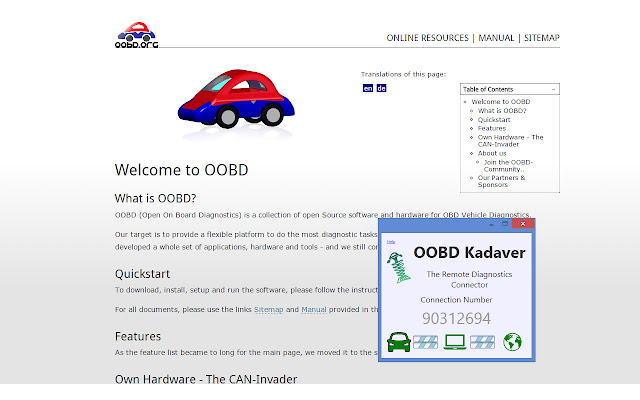Follow the Manual link in Quickstart text

click(313, 309)
